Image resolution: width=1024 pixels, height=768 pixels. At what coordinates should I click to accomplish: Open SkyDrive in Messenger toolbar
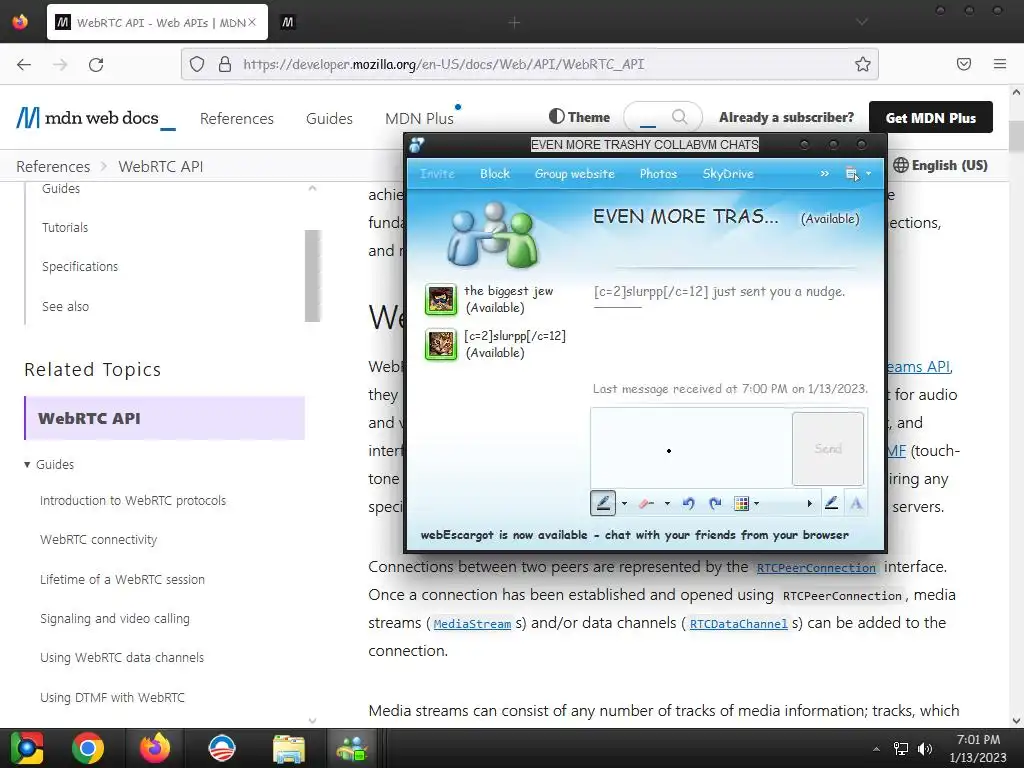click(x=728, y=174)
